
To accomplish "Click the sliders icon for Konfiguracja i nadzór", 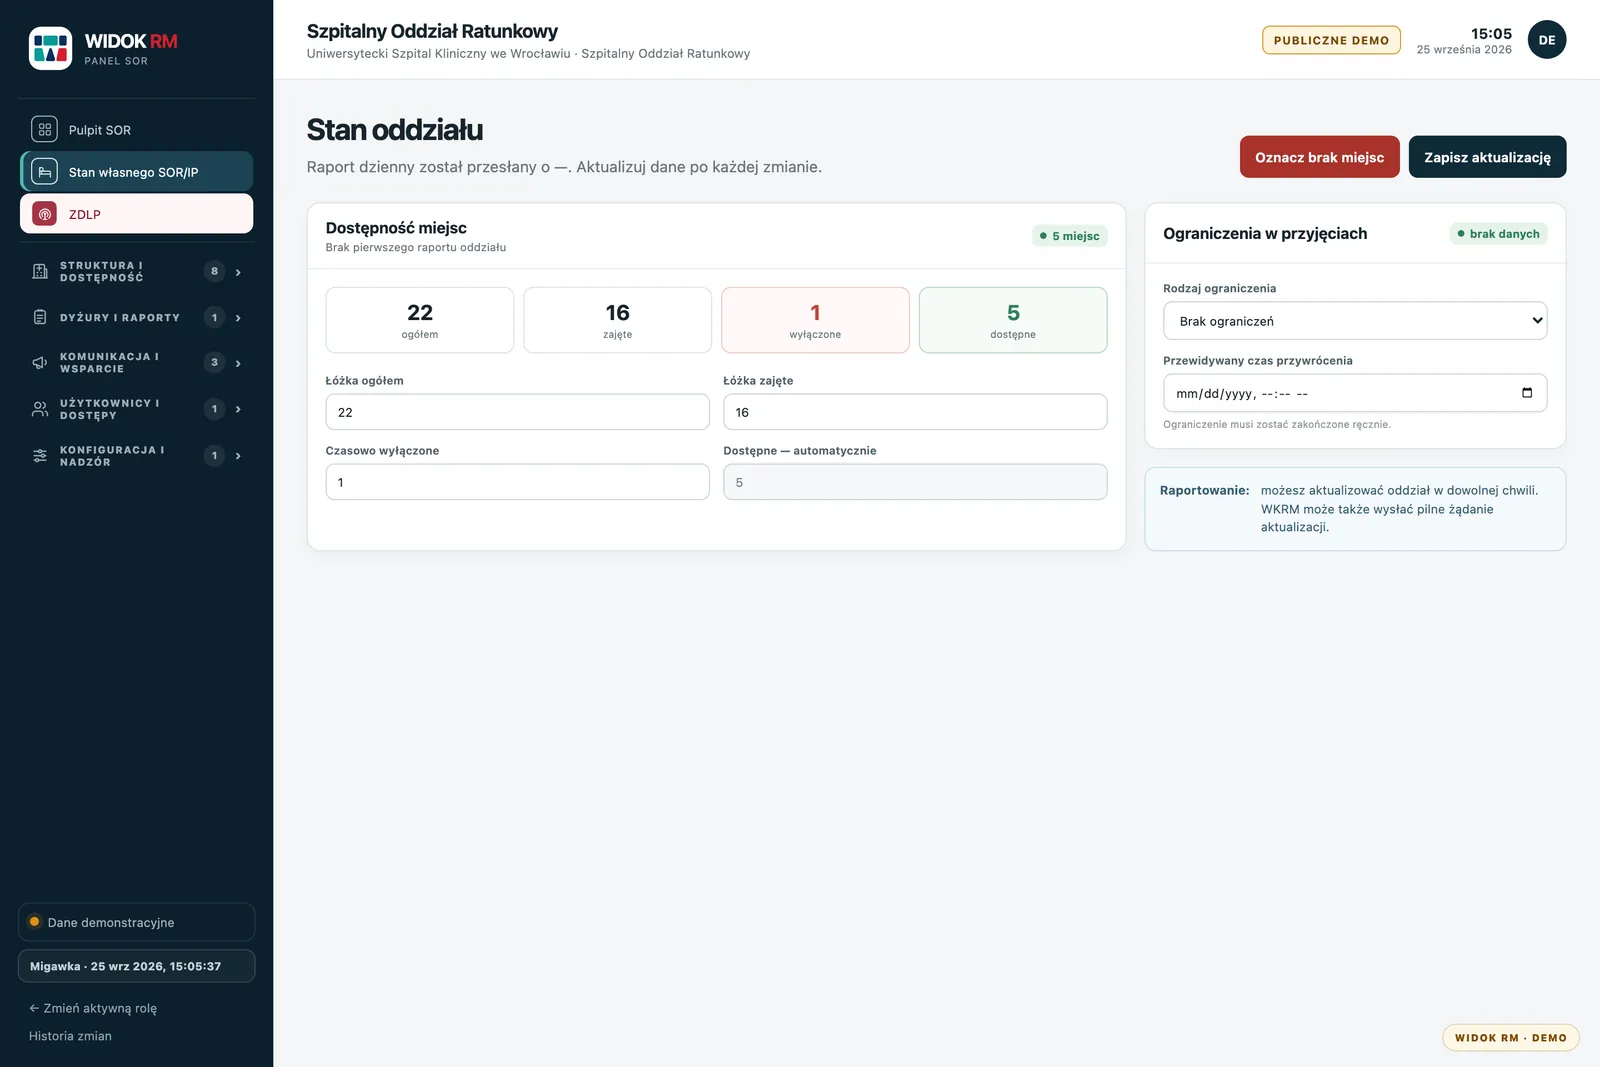I will (40, 456).
